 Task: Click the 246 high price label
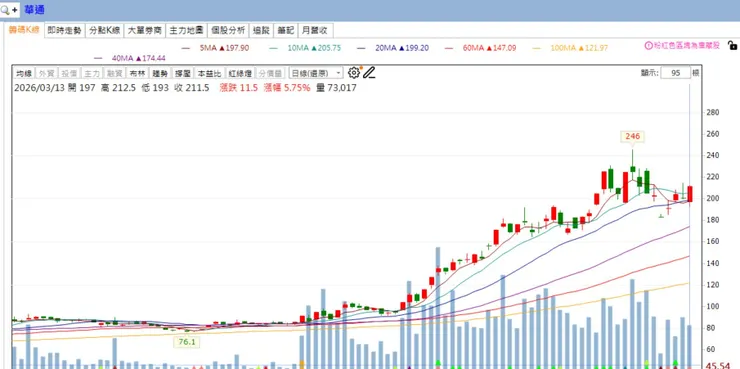click(x=632, y=136)
